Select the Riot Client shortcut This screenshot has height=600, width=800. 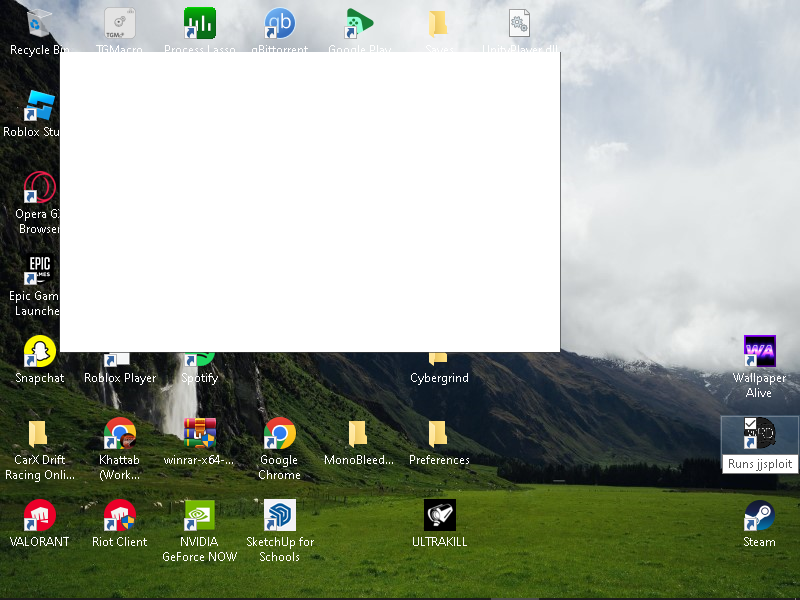(x=119, y=515)
